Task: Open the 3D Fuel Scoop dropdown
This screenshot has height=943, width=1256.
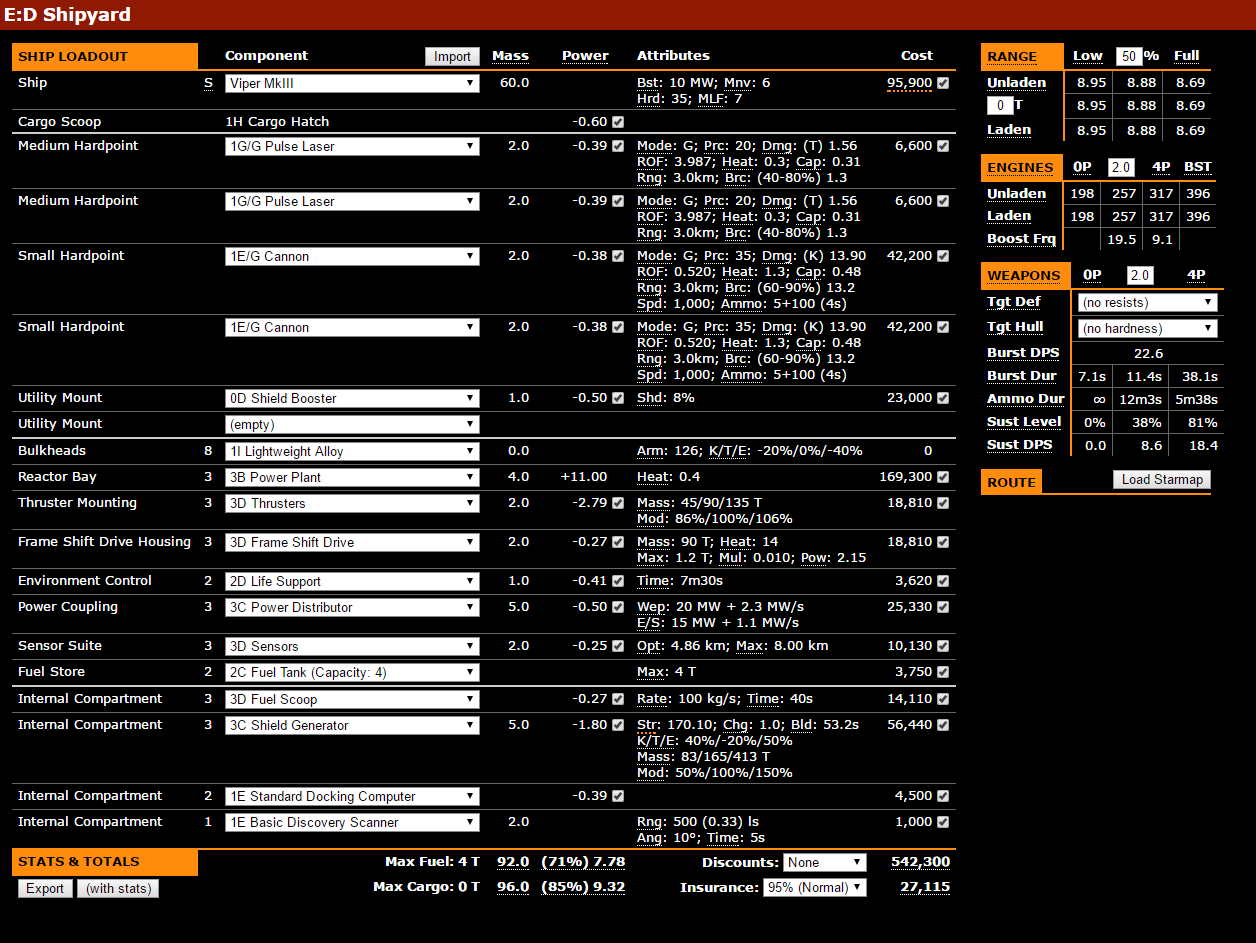Action: tap(352, 700)
